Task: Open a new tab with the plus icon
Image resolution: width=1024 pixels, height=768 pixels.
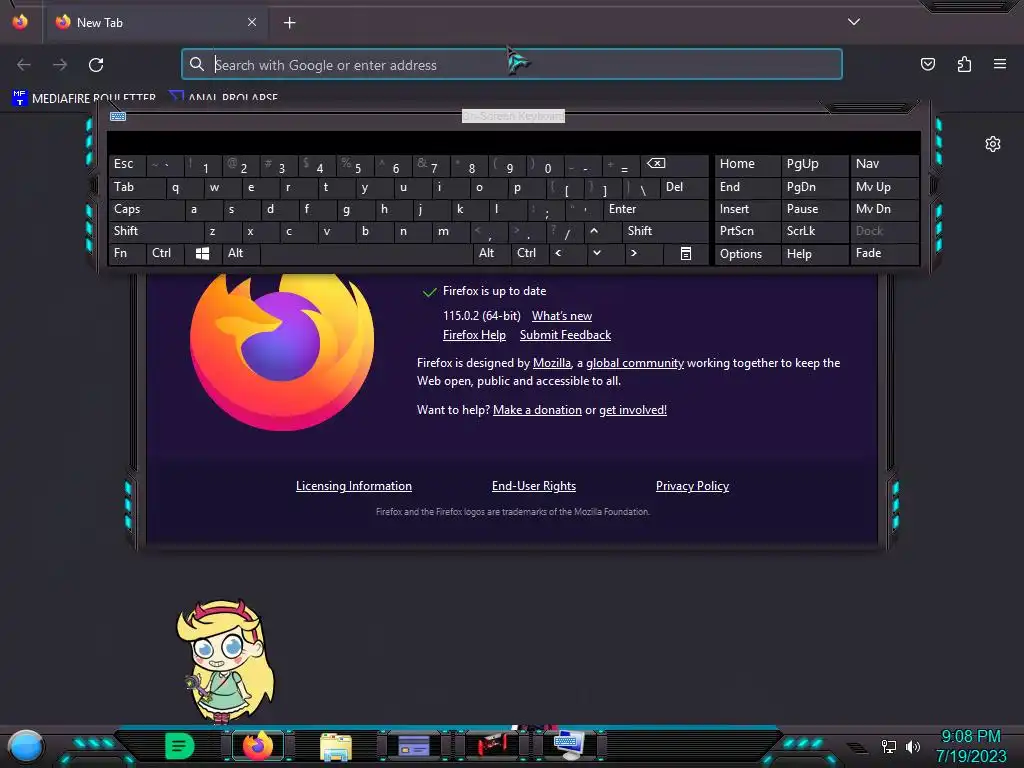Action: pyautogui.click(x=289, y=23)
